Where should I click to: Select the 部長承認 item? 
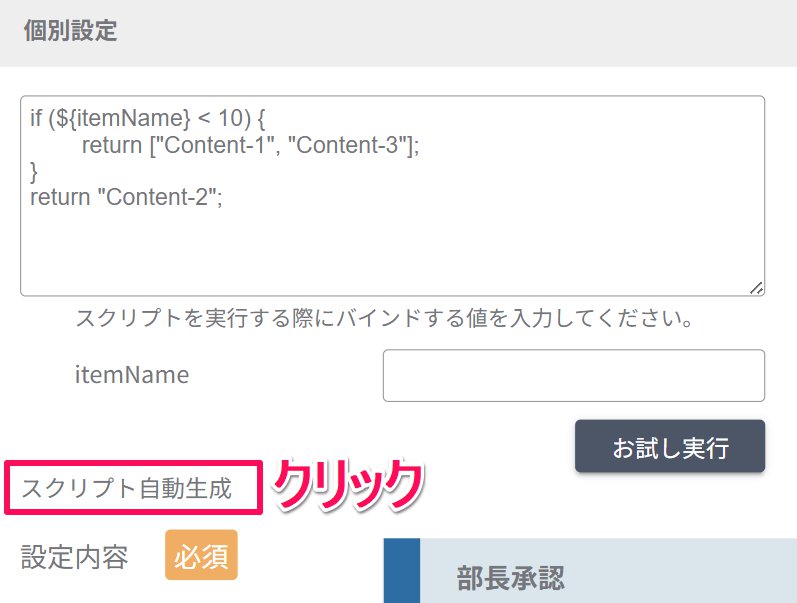point(590,570)
